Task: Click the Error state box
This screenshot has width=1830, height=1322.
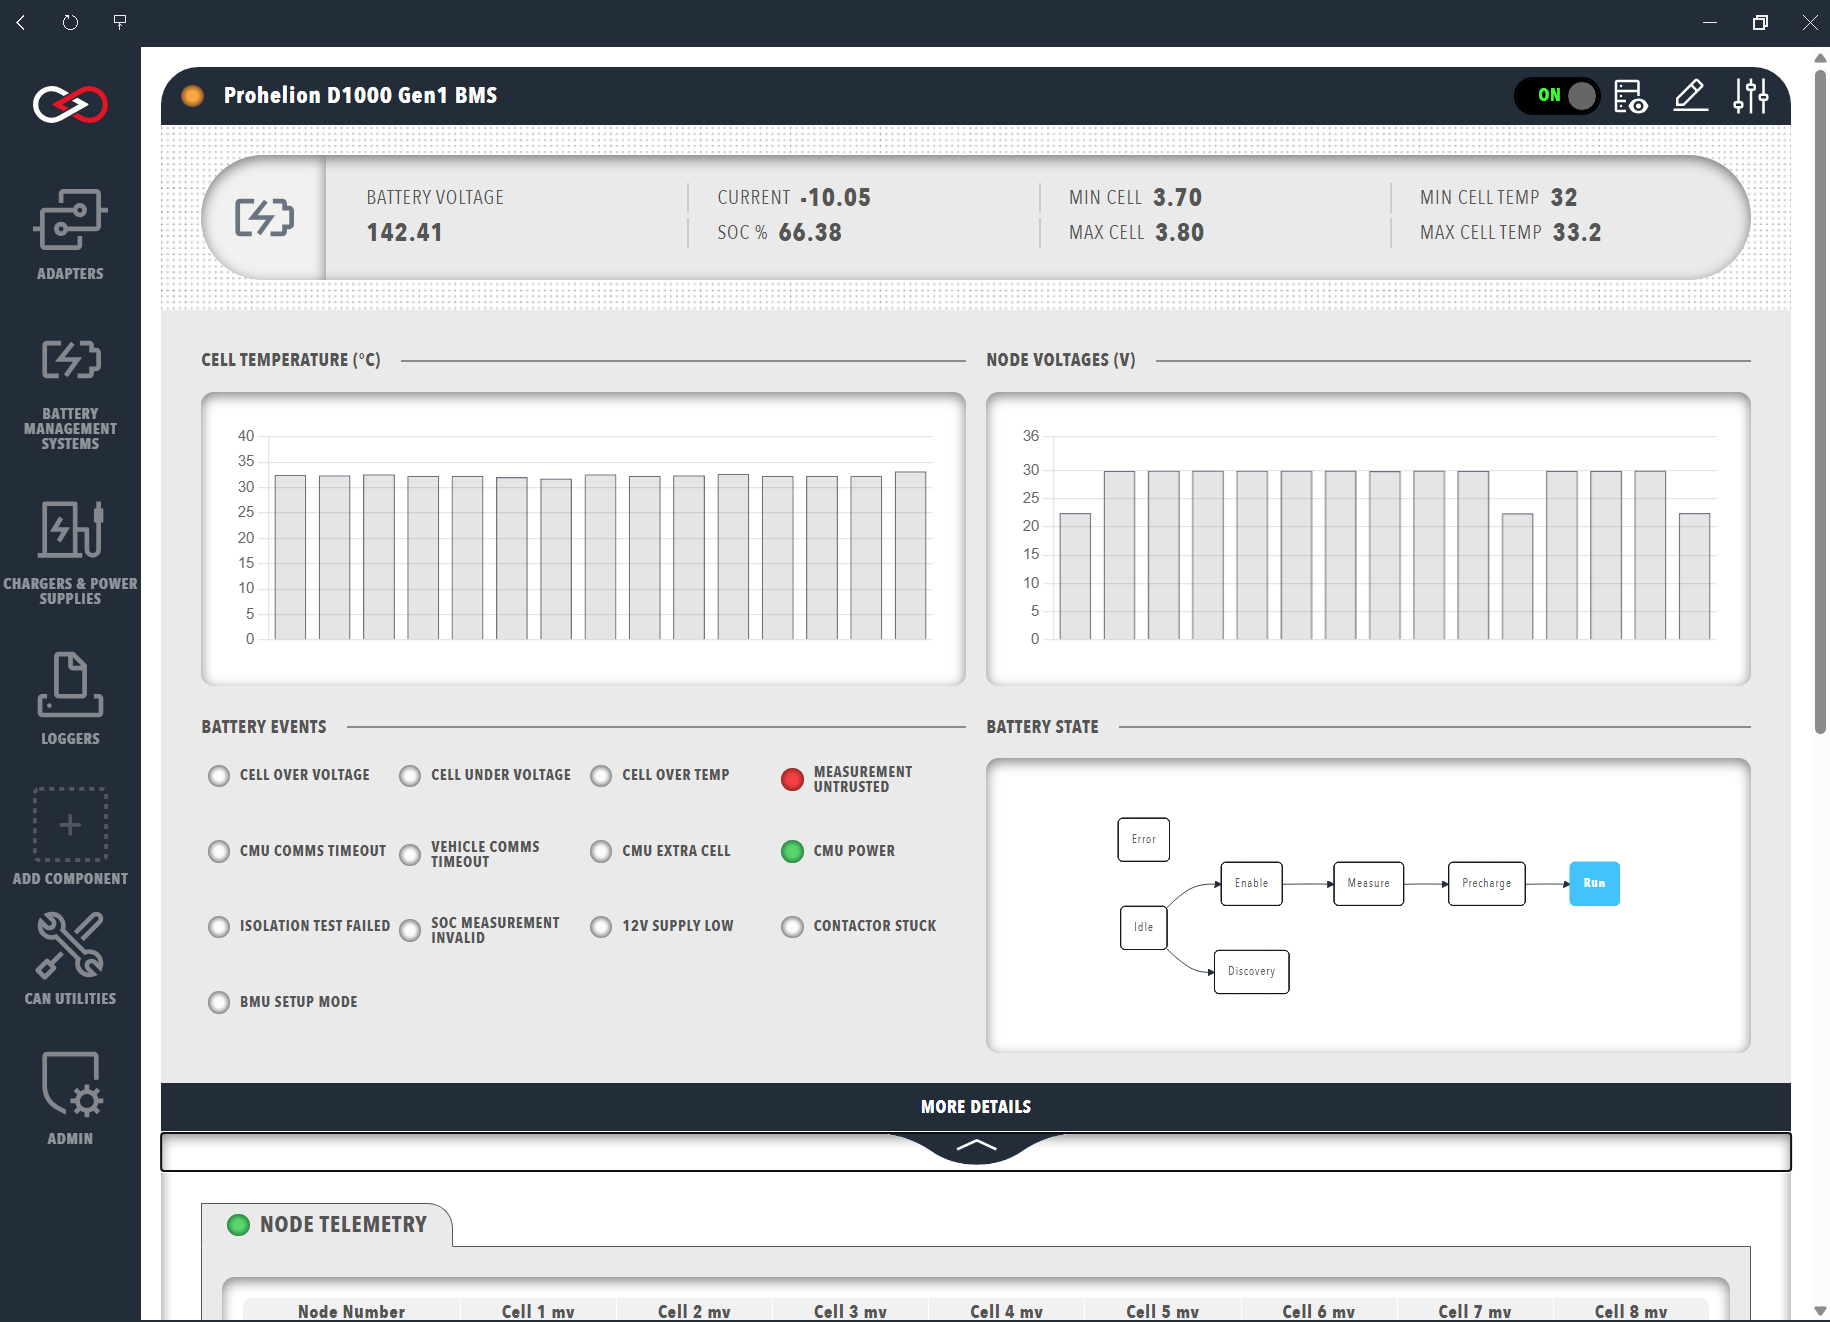Action: pyautogui.click(x=1143, y=840)
